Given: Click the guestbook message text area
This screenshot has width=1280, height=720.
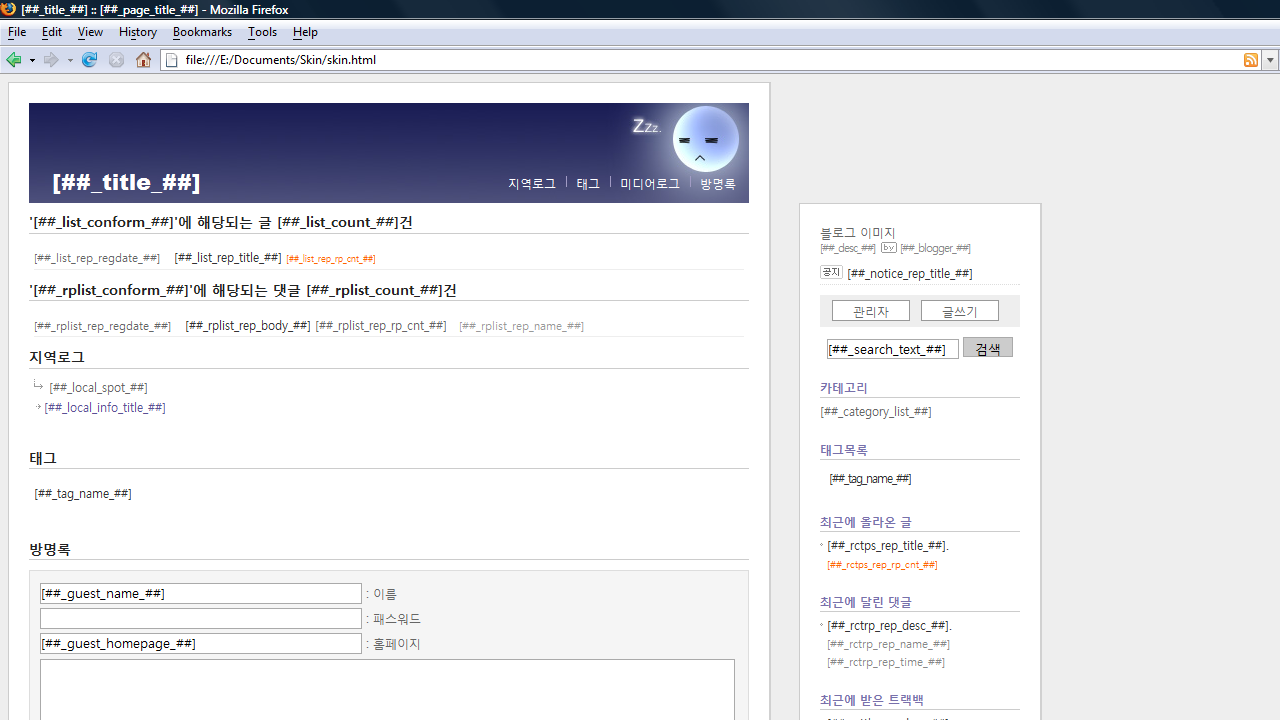Looking at the screenshot, I should [387, 690].
